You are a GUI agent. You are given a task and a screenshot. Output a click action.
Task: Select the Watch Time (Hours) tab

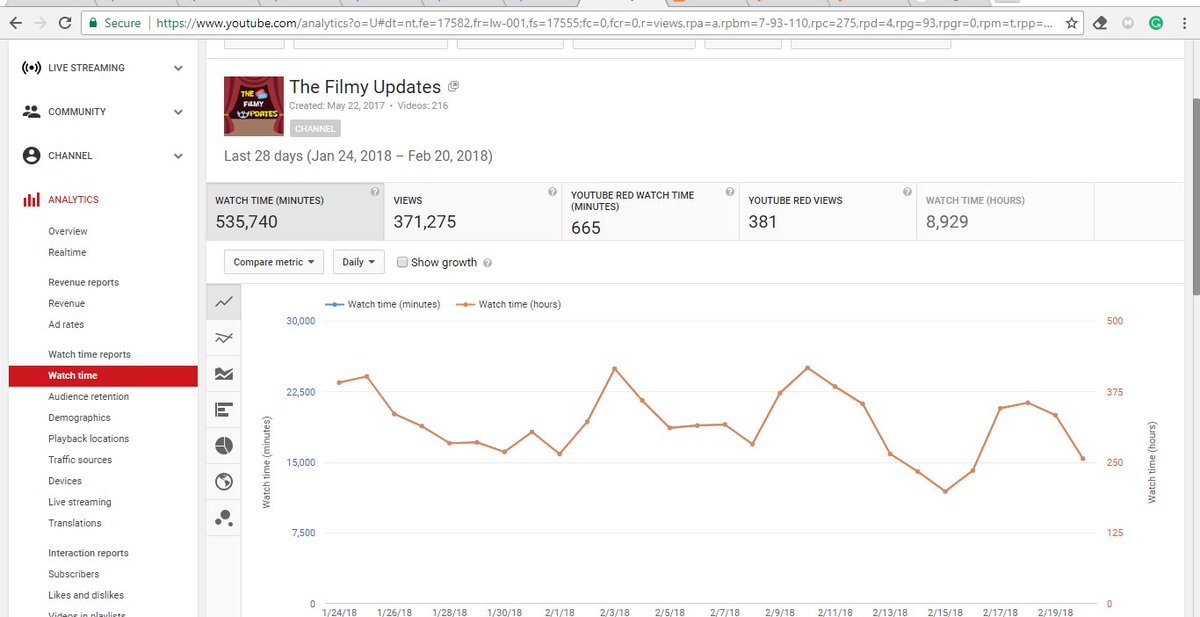click(1006, 212)
